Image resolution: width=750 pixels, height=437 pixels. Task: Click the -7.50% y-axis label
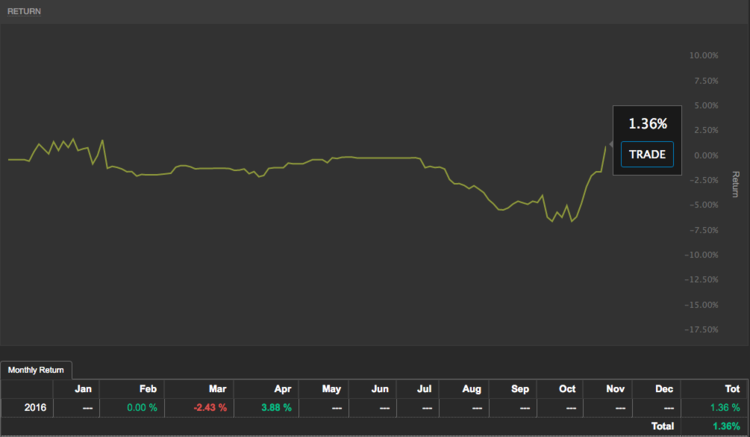click(704, 230)
